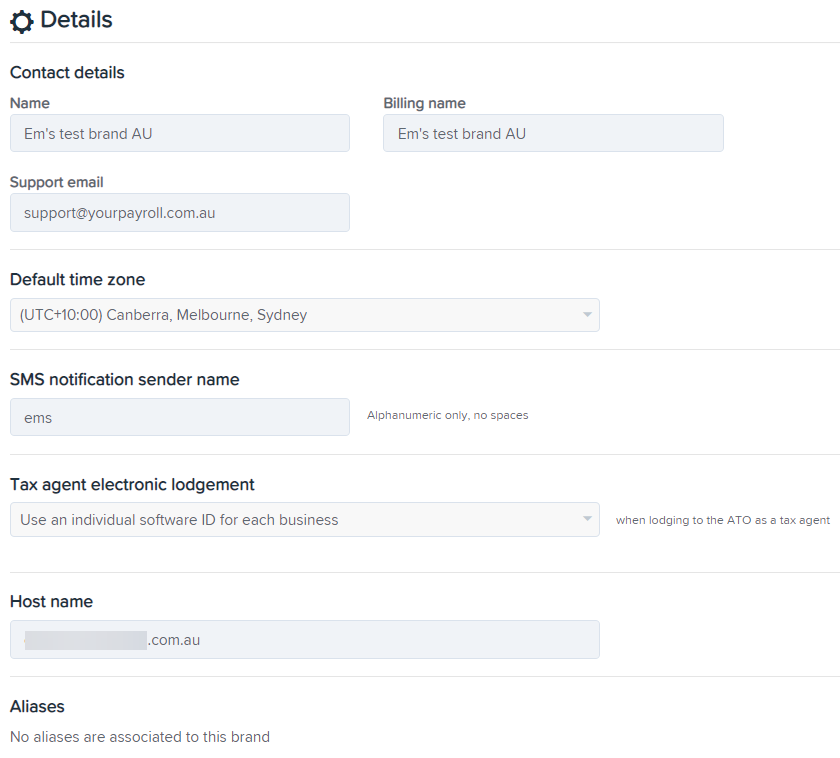Click the SMS notification sender name field

pyautogui.click(x=180, y=417)
